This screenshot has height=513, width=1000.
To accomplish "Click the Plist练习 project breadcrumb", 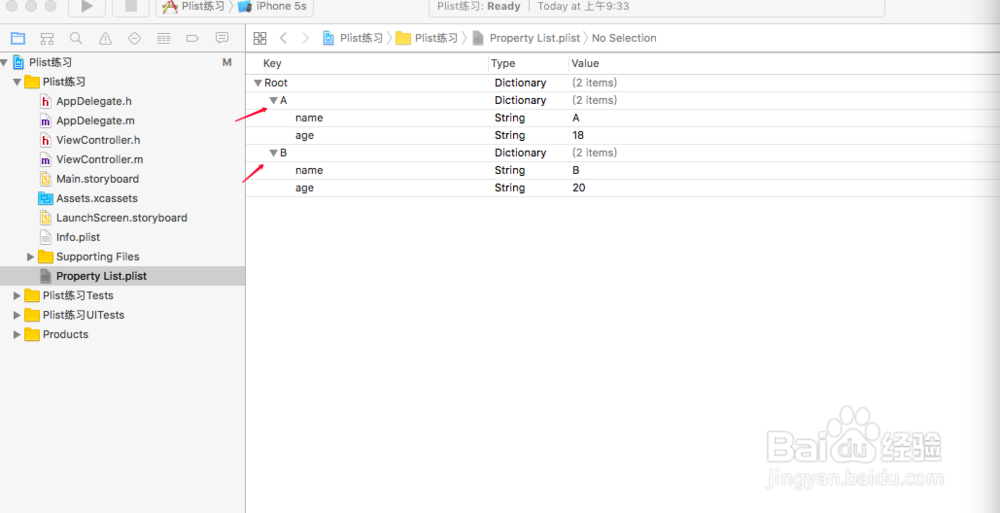I will (x=353, y=38).
